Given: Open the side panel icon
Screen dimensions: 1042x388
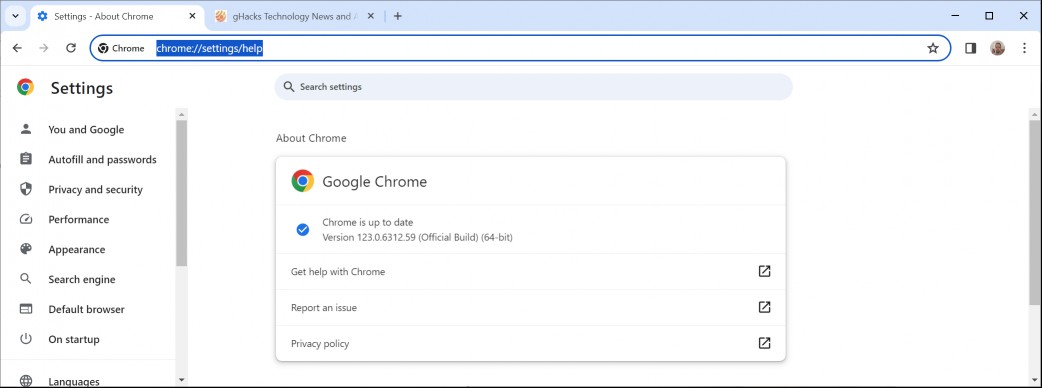Looking at the screenshot, I should pos(970,48).
